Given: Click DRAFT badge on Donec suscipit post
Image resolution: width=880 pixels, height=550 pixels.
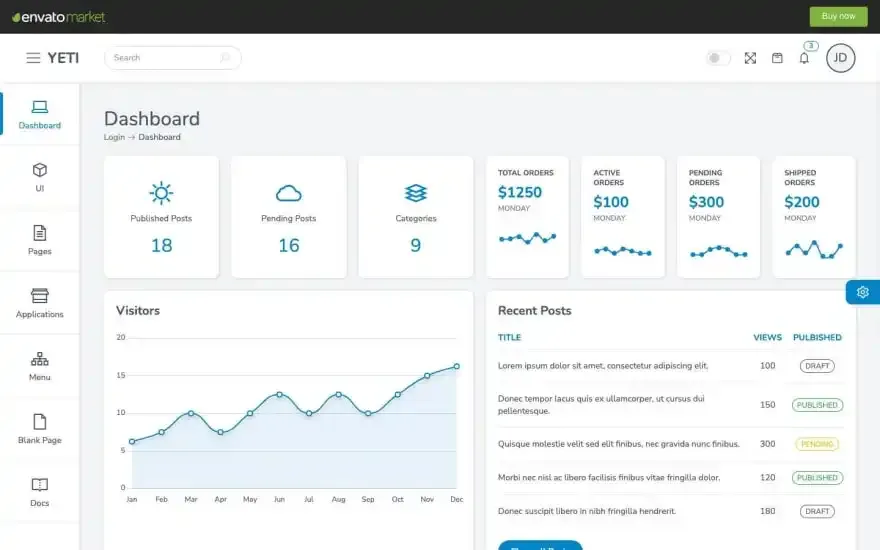Looking at the screenshot, I should [817, 511].
